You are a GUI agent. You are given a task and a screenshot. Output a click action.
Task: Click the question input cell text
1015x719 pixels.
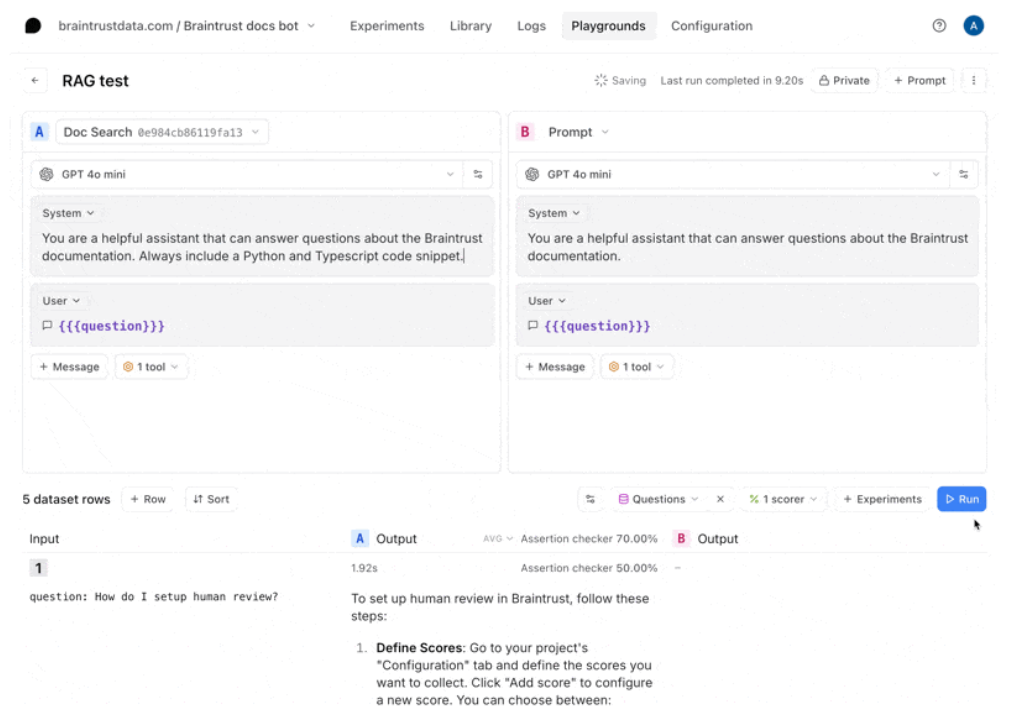pos(153,597)
